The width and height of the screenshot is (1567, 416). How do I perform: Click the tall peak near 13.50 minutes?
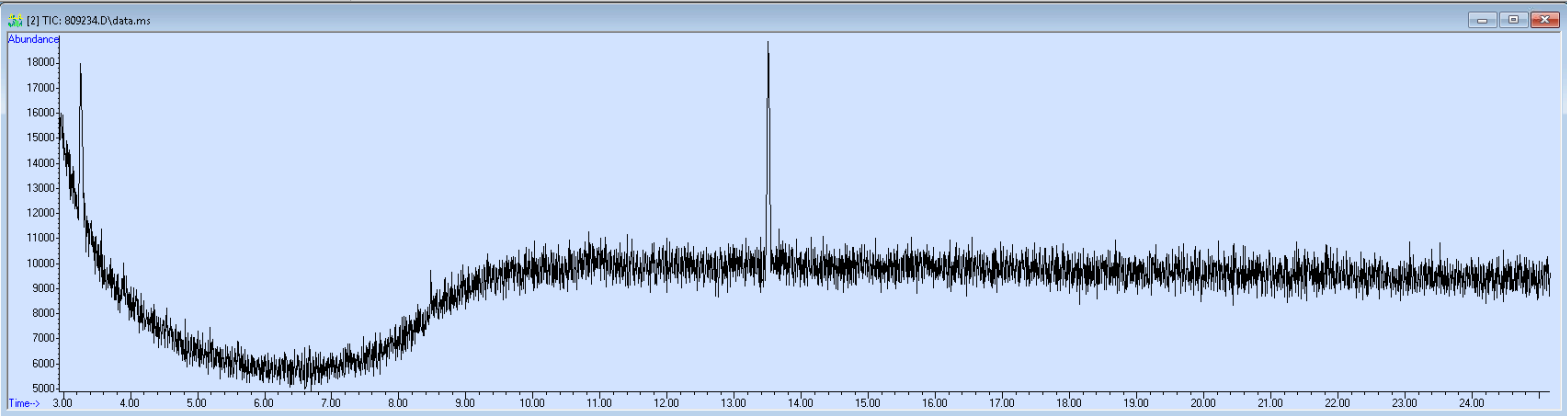click(x=768, y=150)
